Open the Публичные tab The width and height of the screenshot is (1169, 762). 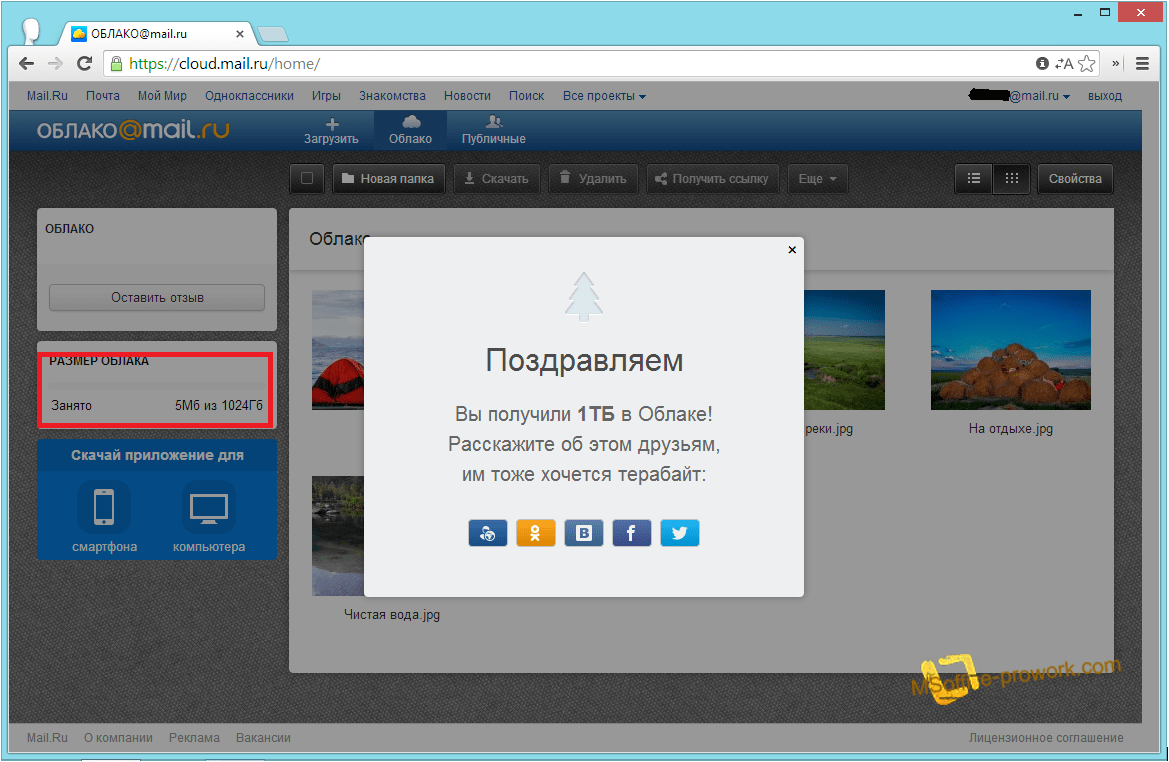click(493, 131)
